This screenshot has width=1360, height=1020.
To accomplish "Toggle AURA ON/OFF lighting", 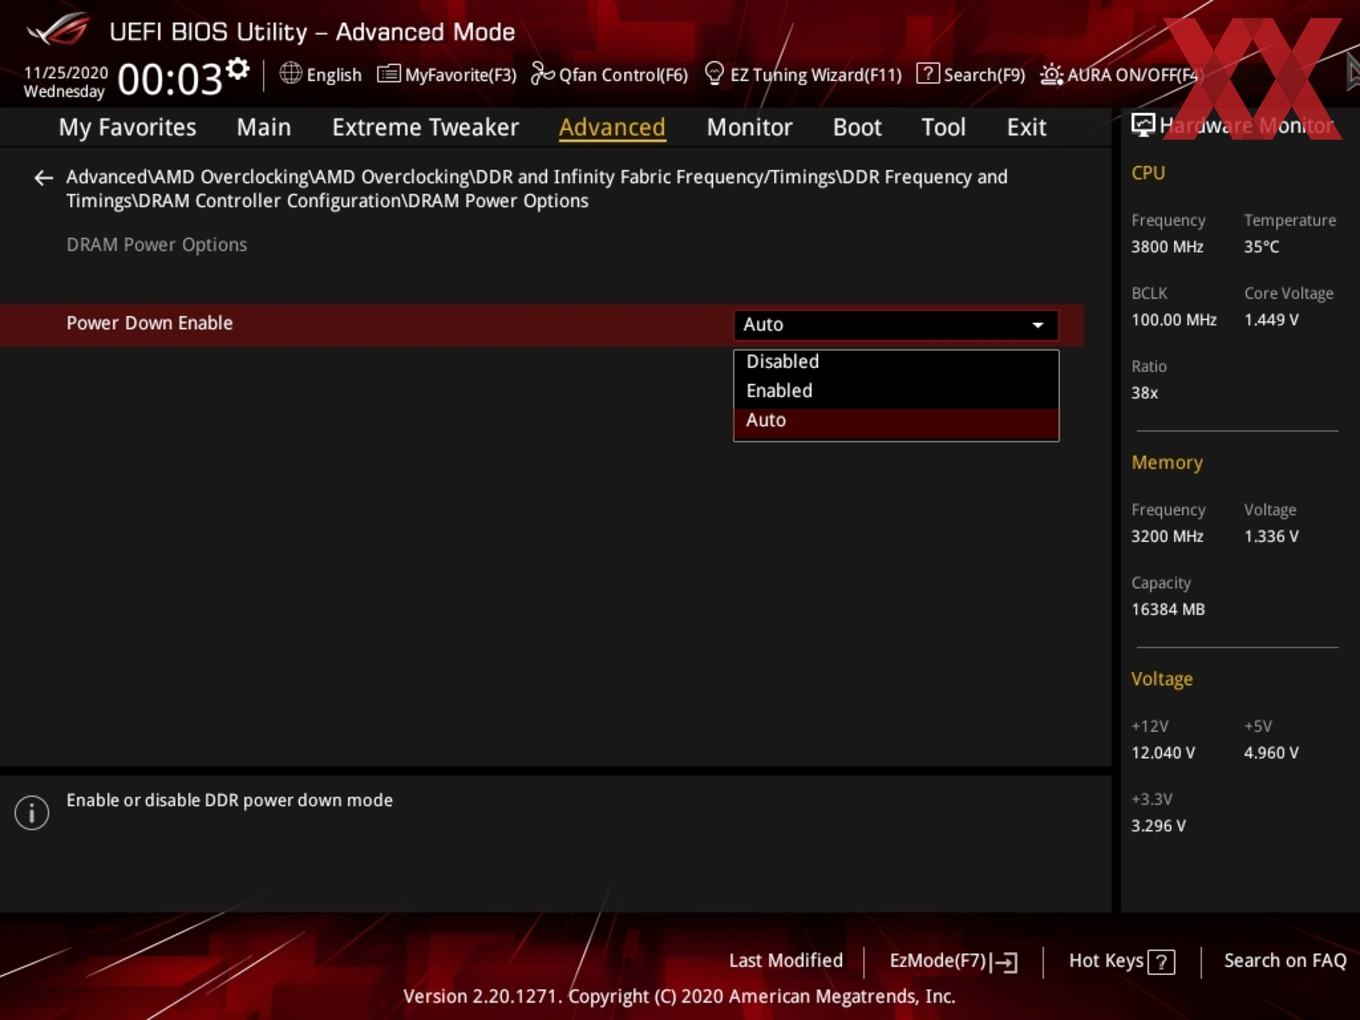I will (x=1119, y=74).
